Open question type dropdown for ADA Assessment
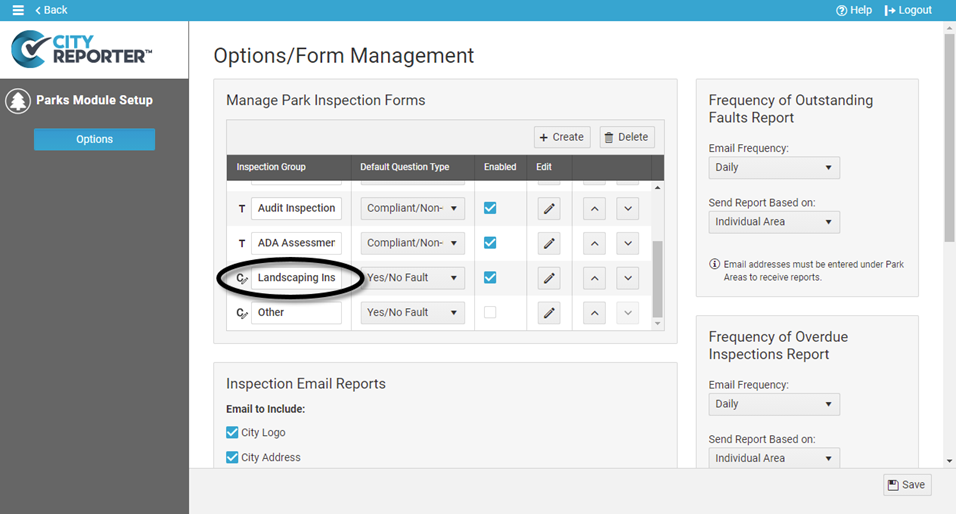Screen dimensions: 956x514 point(413,243)
